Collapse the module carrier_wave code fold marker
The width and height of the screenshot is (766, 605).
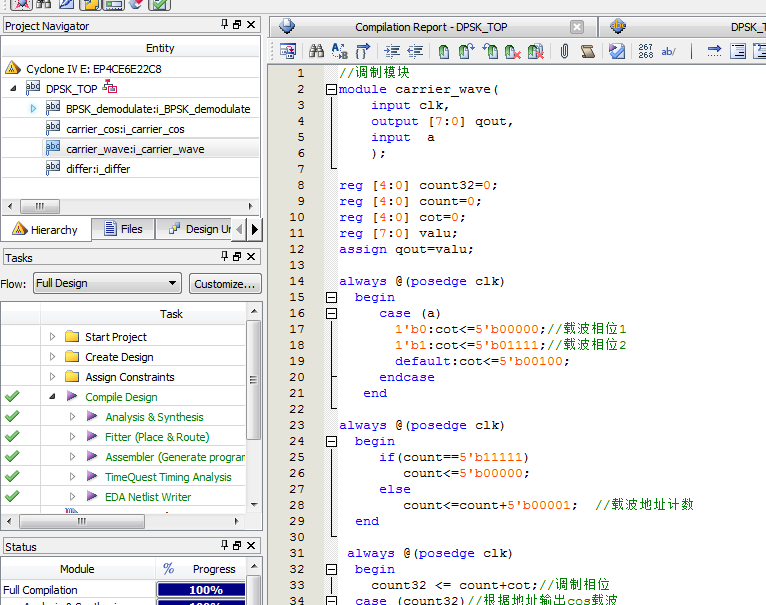click(331, 89)
